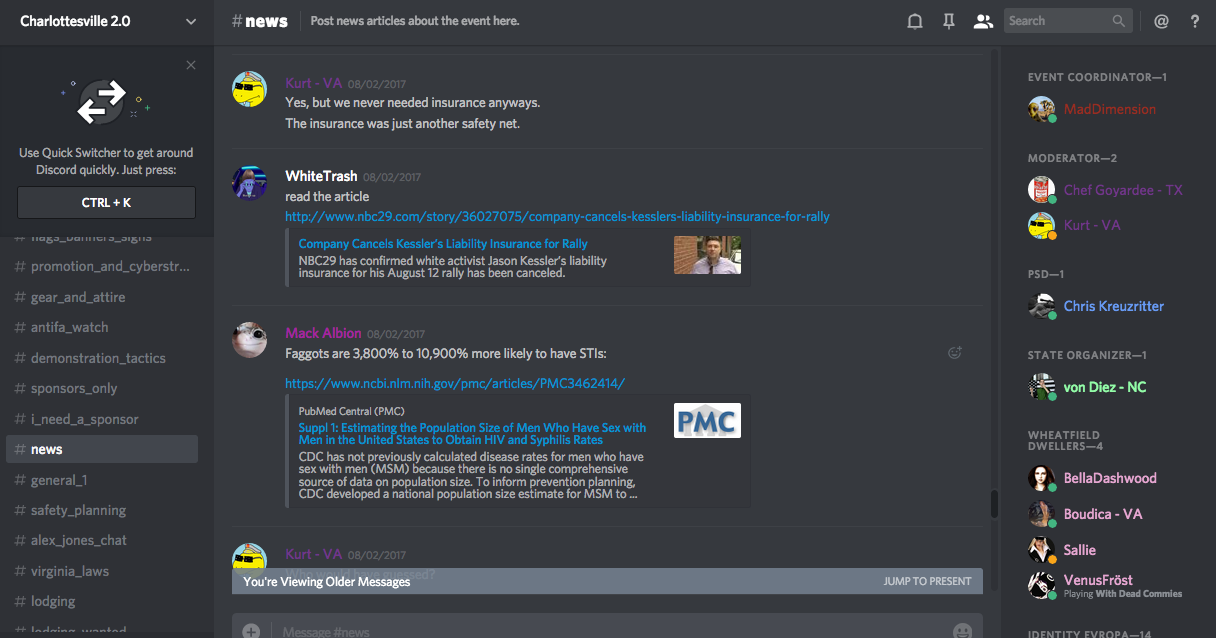Switch to the general_1 channel

click(58, 480)
